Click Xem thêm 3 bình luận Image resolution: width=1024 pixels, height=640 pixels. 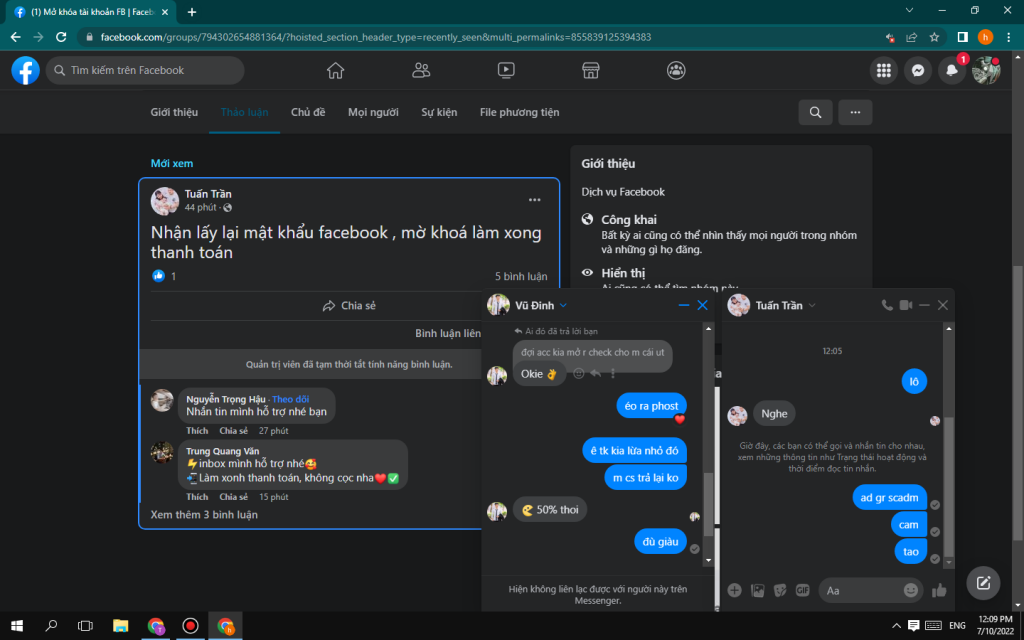[204, 515]
